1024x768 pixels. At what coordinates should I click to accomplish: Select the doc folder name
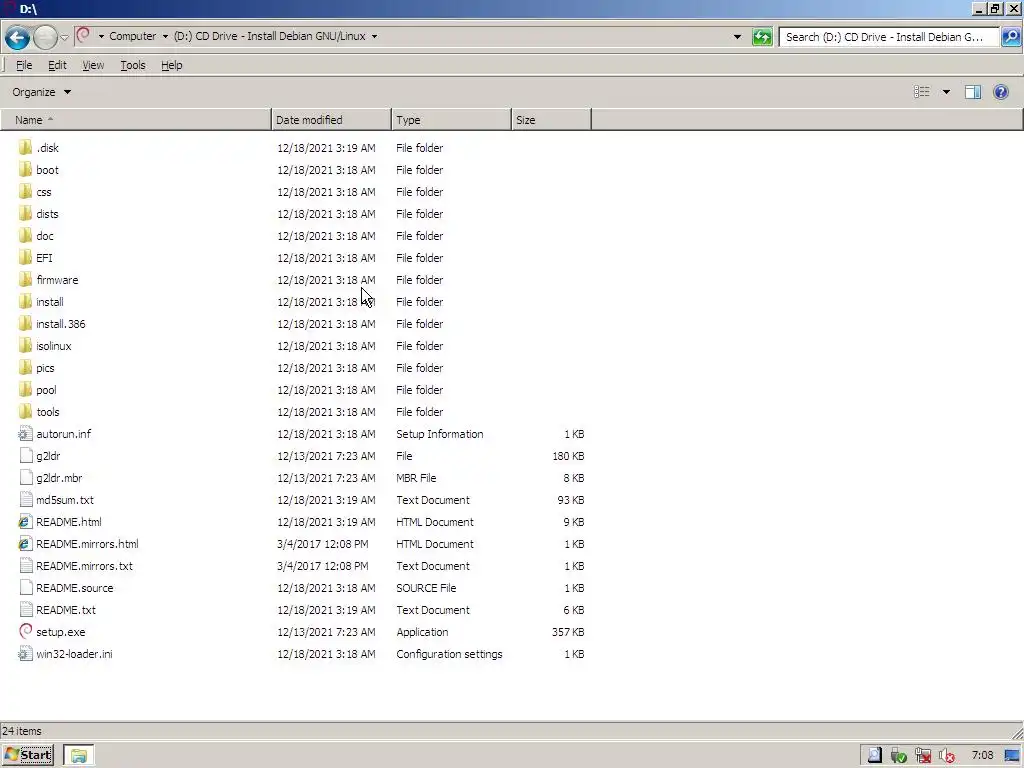pyautogui.click(x=45, y=236)
